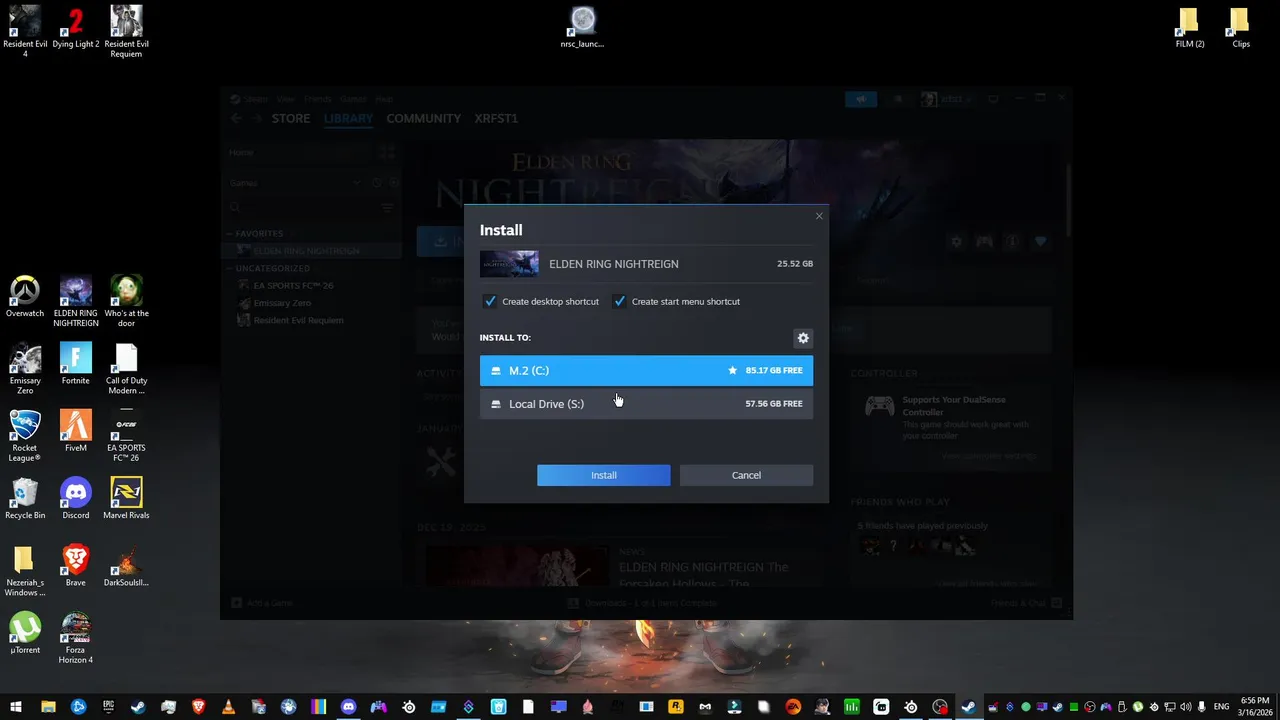Open File Explorer from taskbar
Image resolution: width=1280 pixels, height=720 pixels.
pyautogui.click(x=47, y=707)
